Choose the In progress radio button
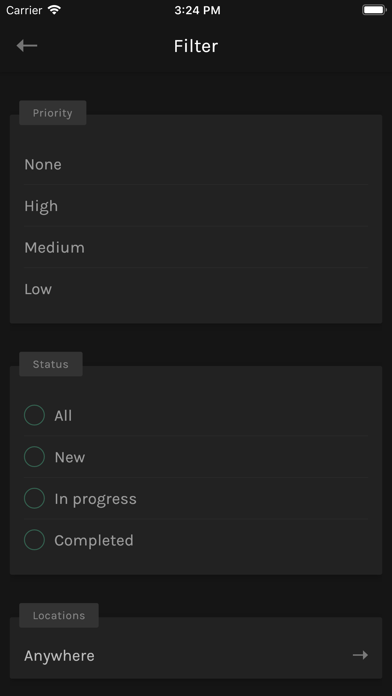 tap(34, 498)
